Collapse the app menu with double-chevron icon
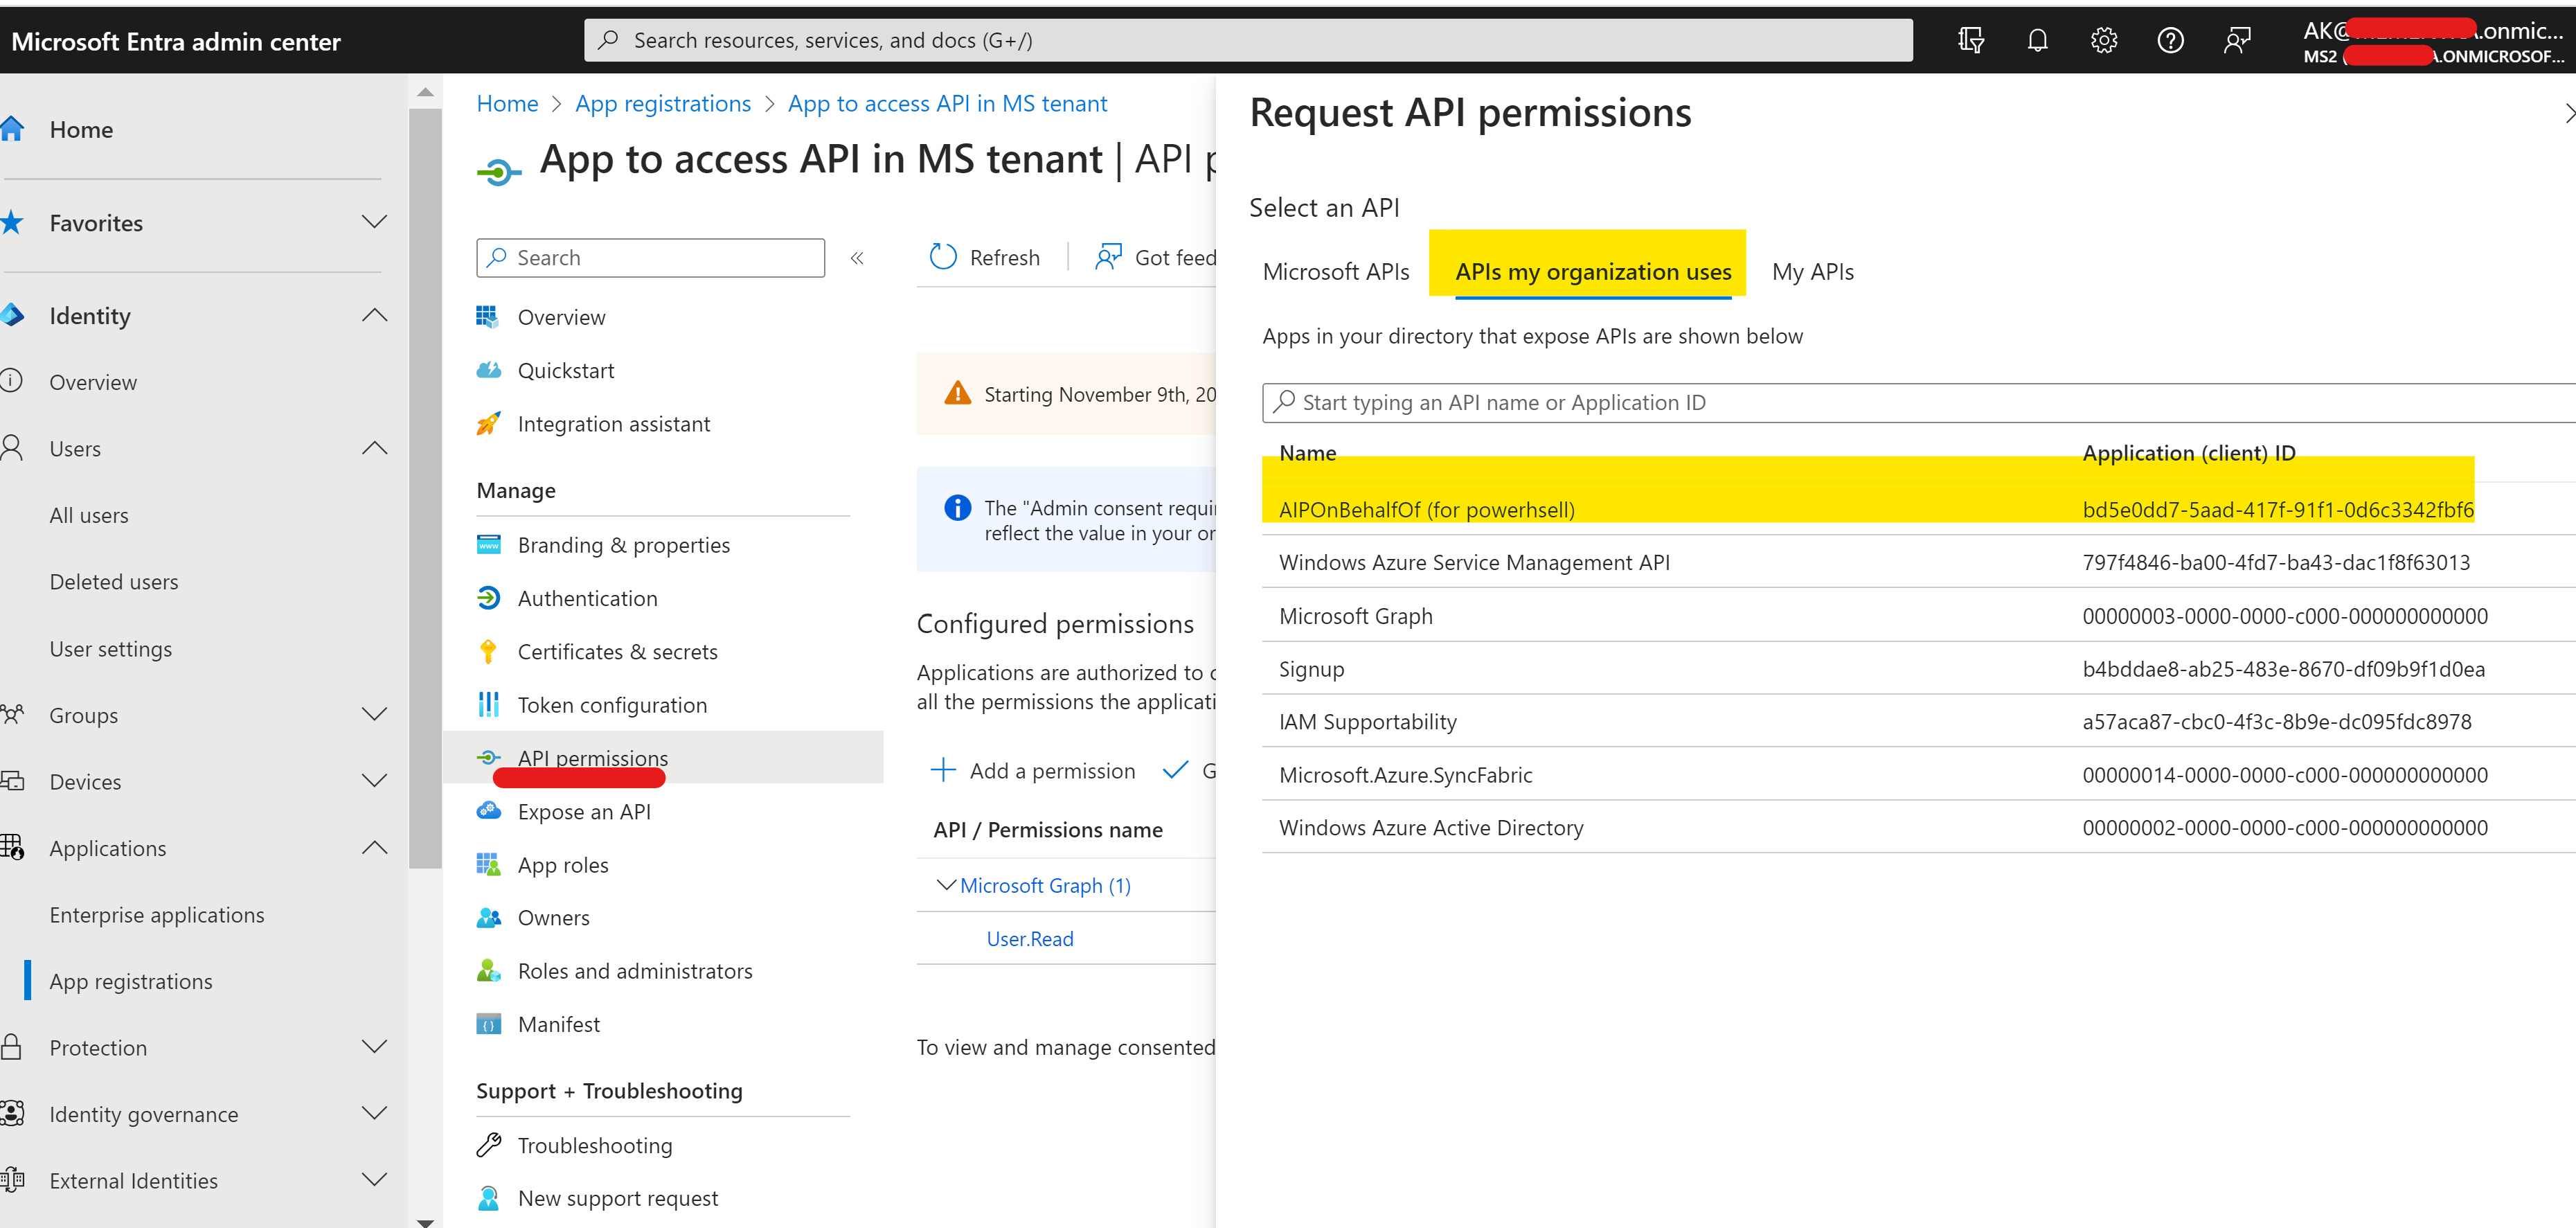This screenshot has width=2576, height=1228. pos(857,258)
